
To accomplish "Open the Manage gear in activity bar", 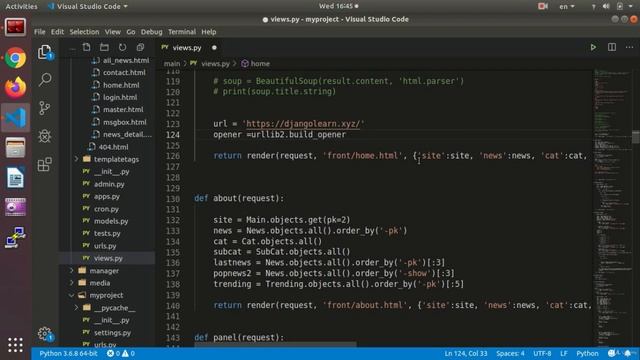I will click(x=45, y=334).
